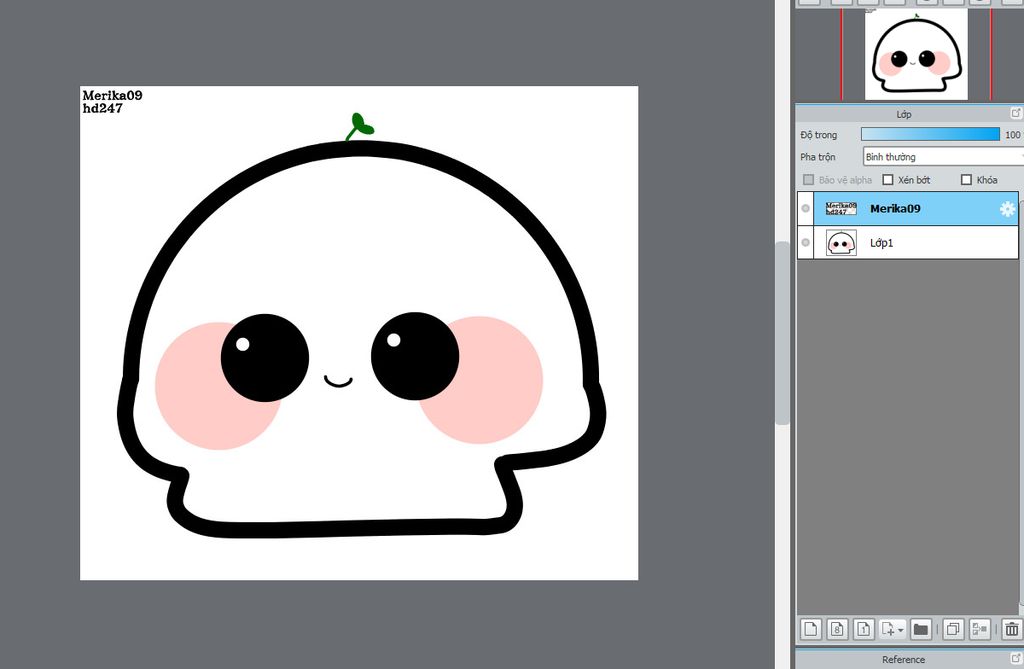Click the Lớp panel title
1024x669 pixels.
coord(904,114)
